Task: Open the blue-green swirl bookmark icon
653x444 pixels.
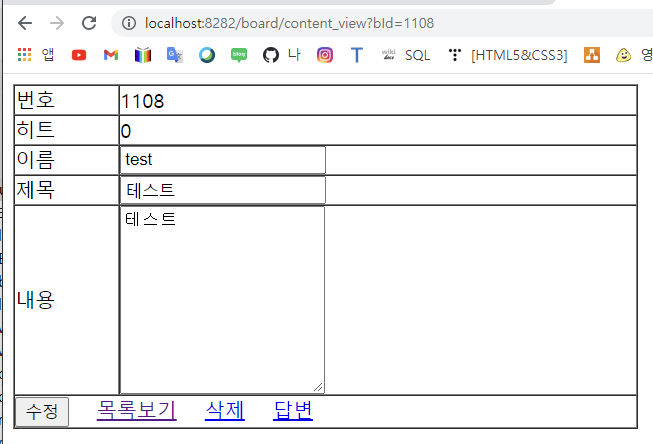Action: [207, 55]
